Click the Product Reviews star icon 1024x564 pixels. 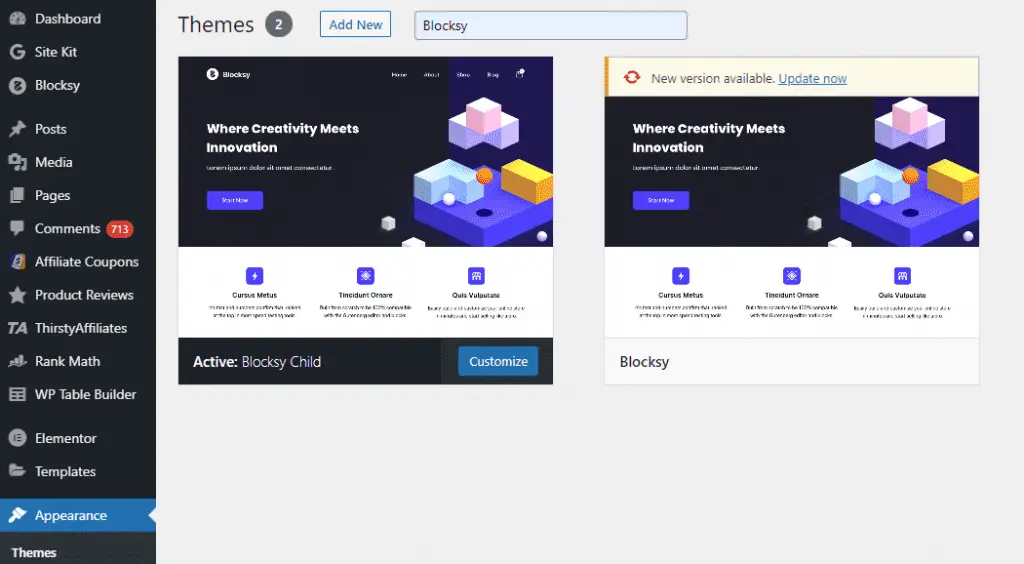(x=18, y=295)
